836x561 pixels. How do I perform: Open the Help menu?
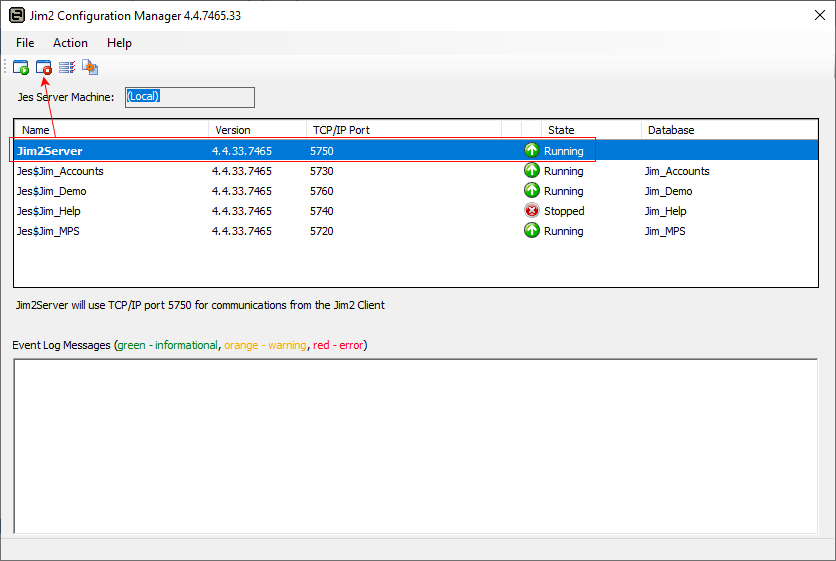click(x=119, y=43)
